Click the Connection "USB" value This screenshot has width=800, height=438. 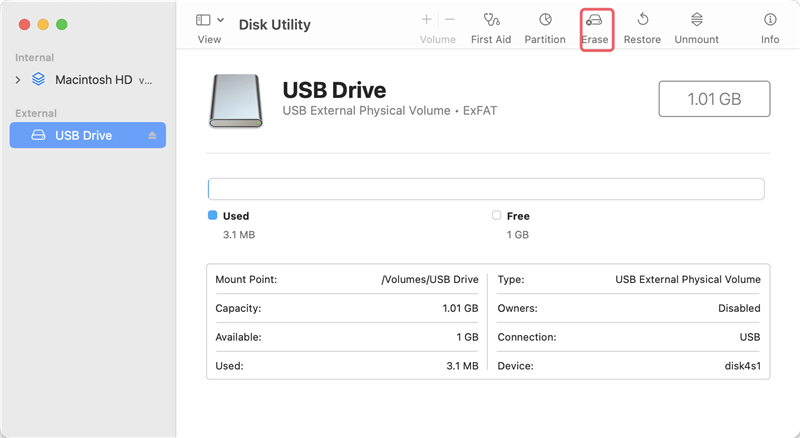click(749, 337)
